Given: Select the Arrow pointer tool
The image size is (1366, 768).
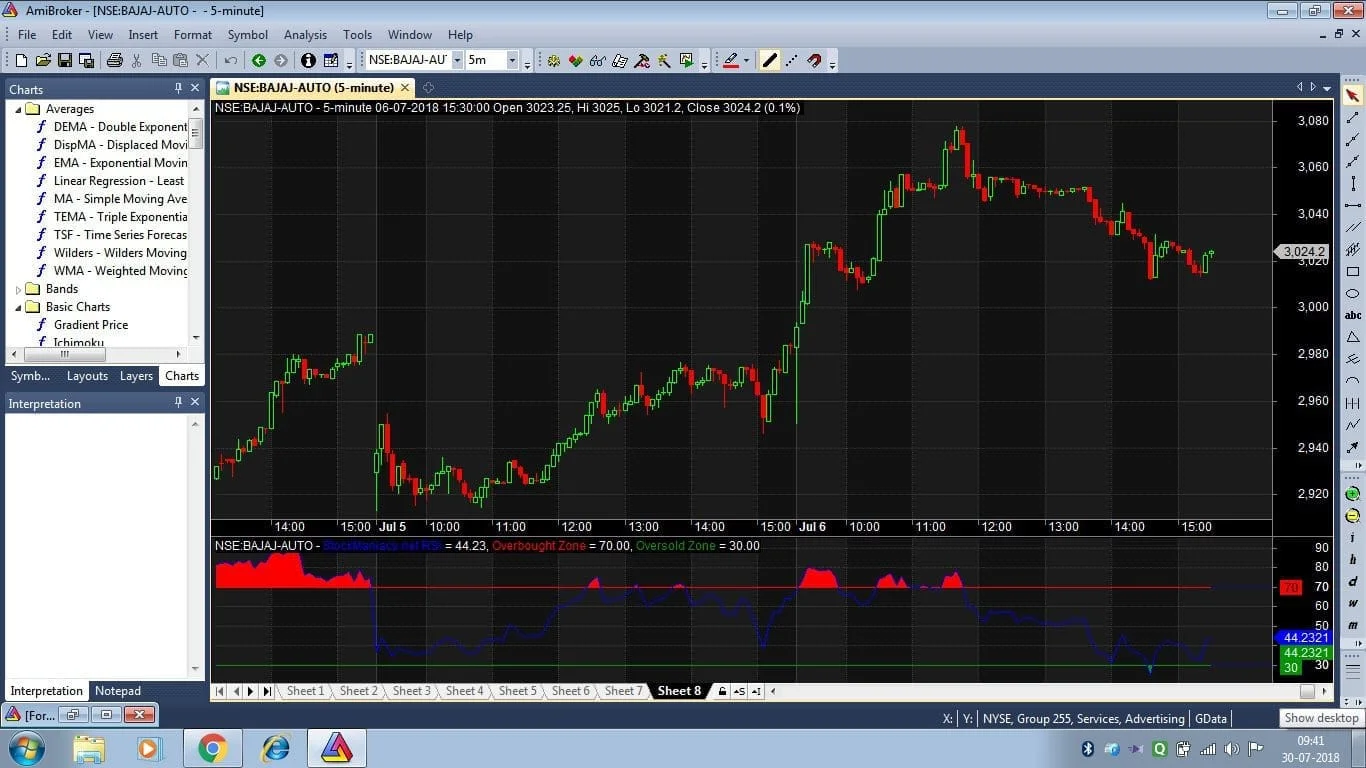Looking at the screenshot, I should [x=1353, y=96].
